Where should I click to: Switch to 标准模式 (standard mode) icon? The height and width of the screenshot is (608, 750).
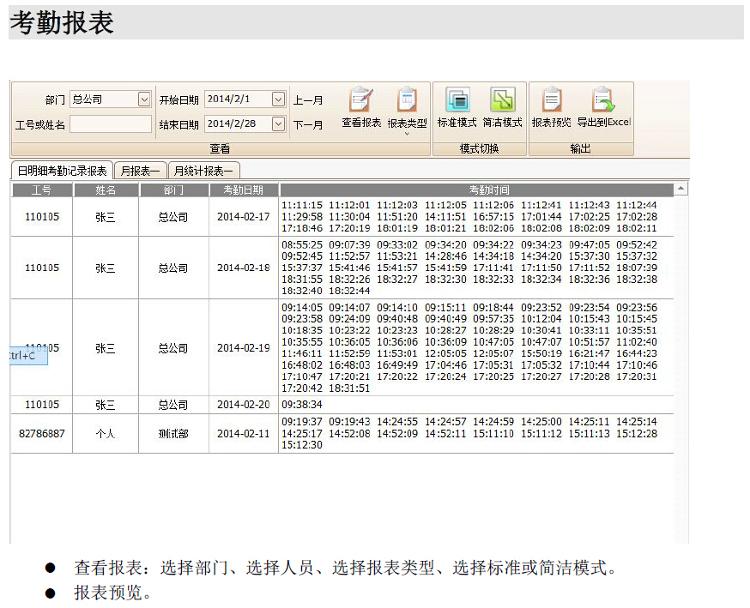(457, 101)
